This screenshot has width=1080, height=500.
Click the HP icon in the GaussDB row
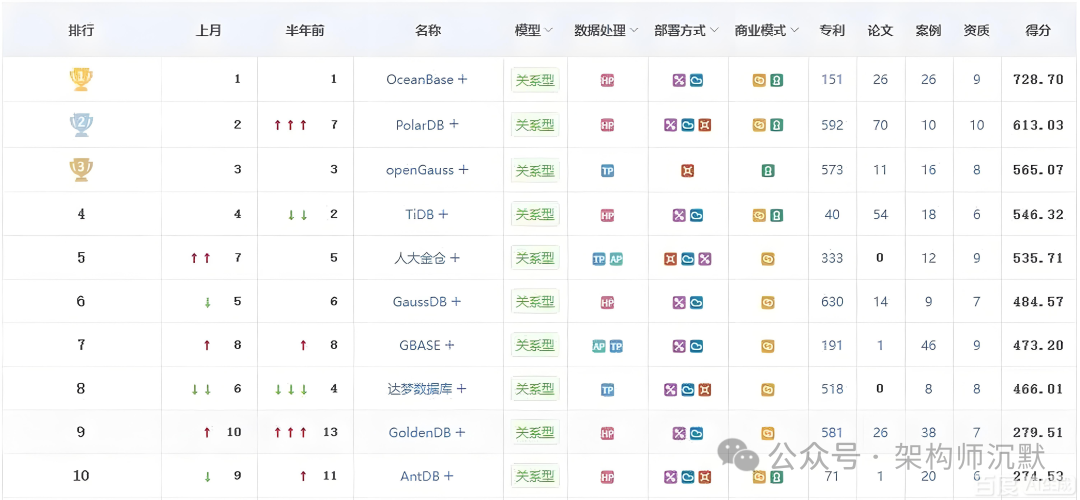pos(608,302)
